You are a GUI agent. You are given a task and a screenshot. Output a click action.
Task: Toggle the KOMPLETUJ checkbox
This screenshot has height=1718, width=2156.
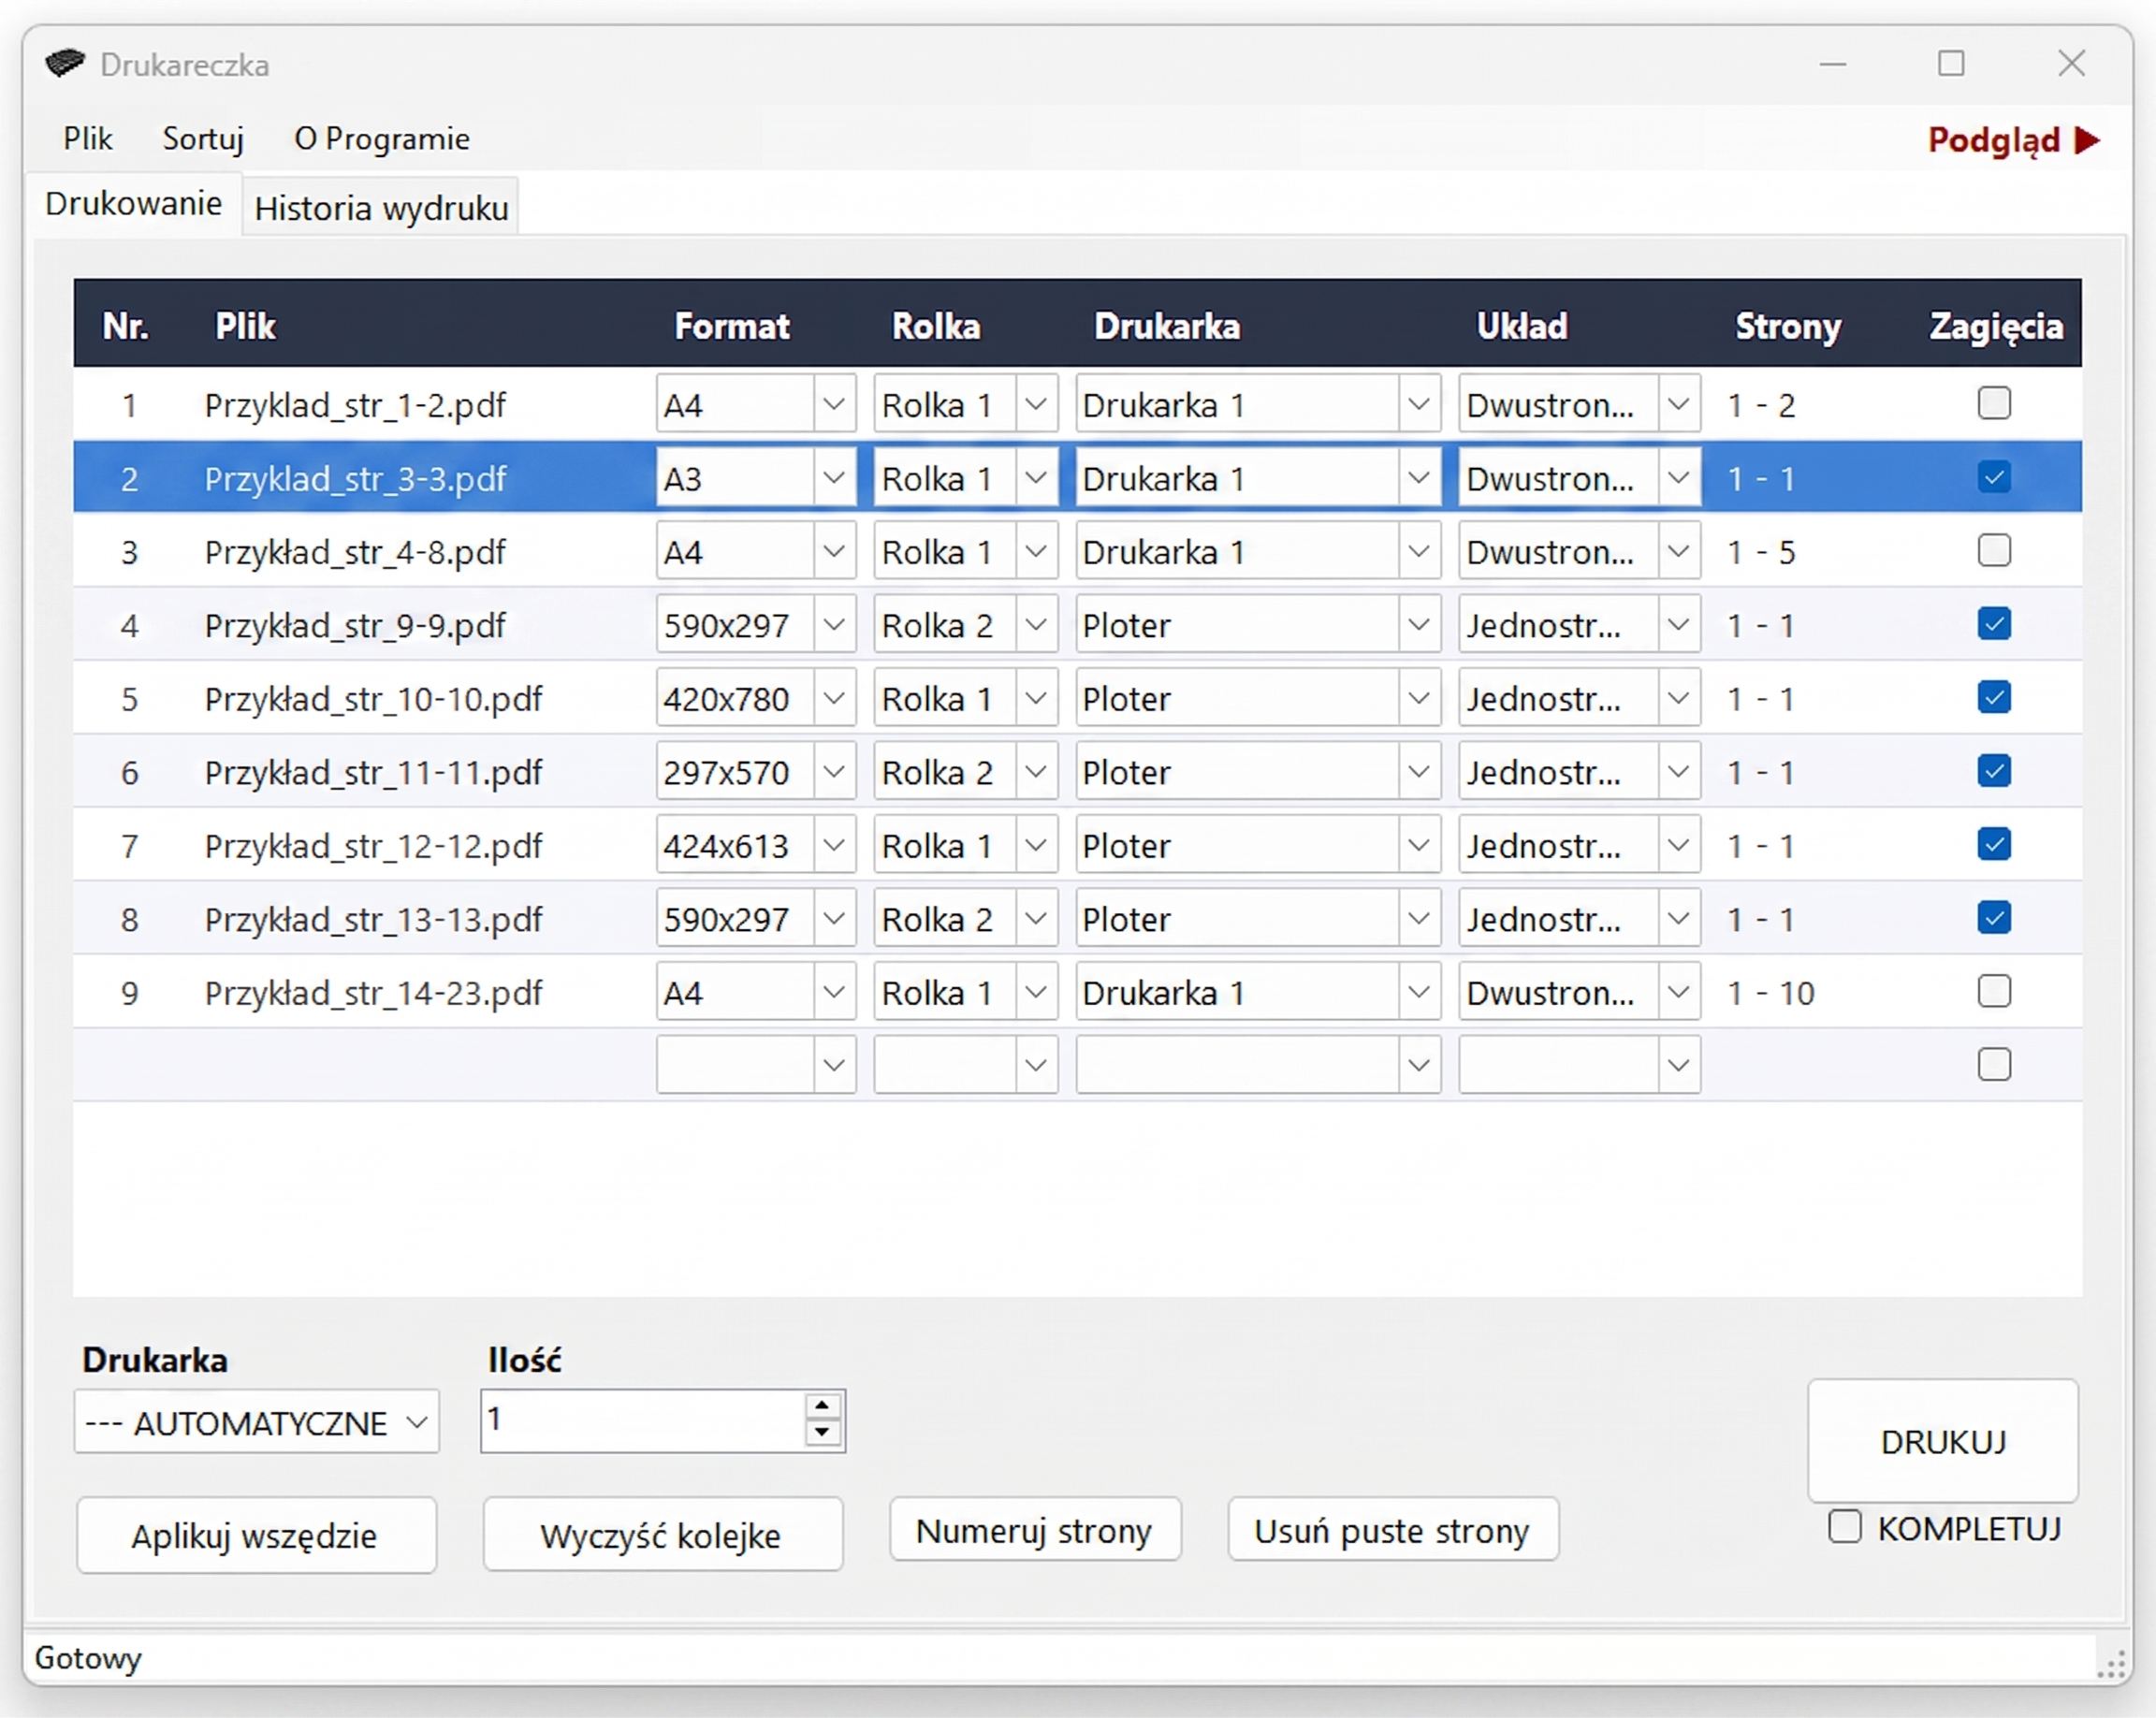pyautogui.click(x=1845, y=1527)
